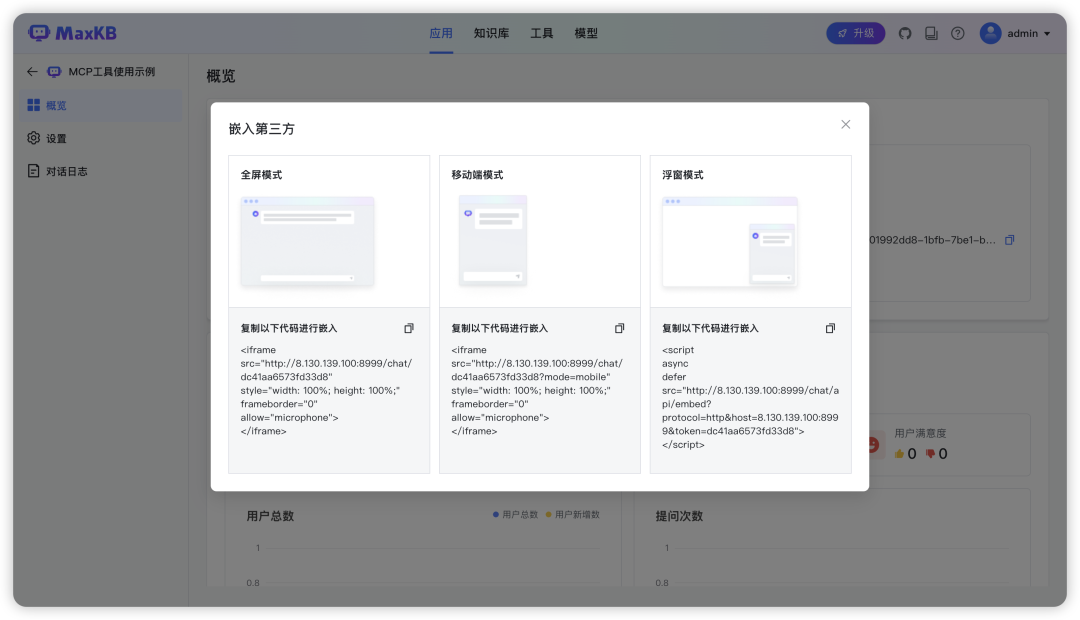Click the 提问次数 chart title
The image size is (1080, 620).
679,516
